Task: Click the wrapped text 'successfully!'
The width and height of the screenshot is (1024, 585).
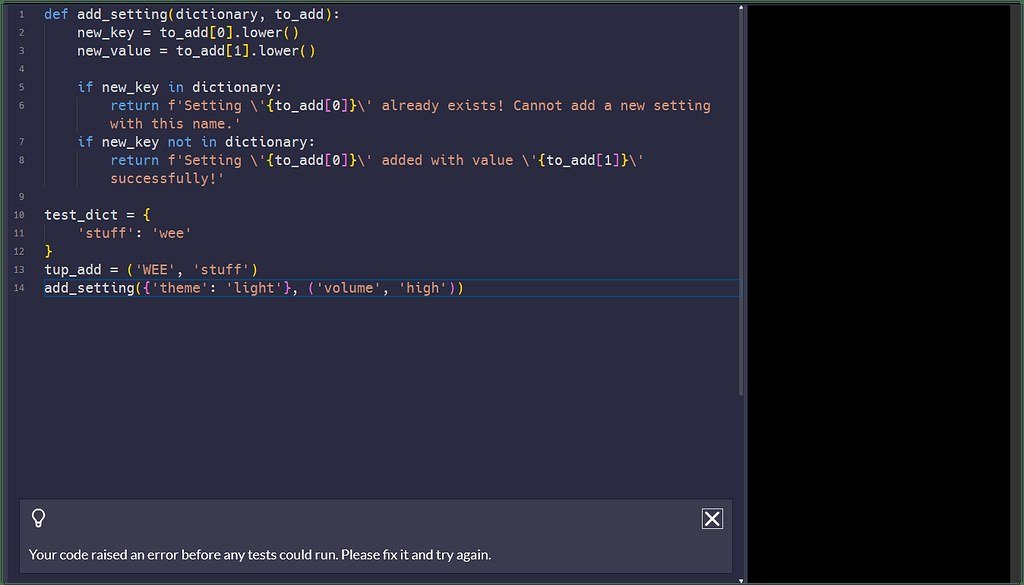Action: [167, 178]
